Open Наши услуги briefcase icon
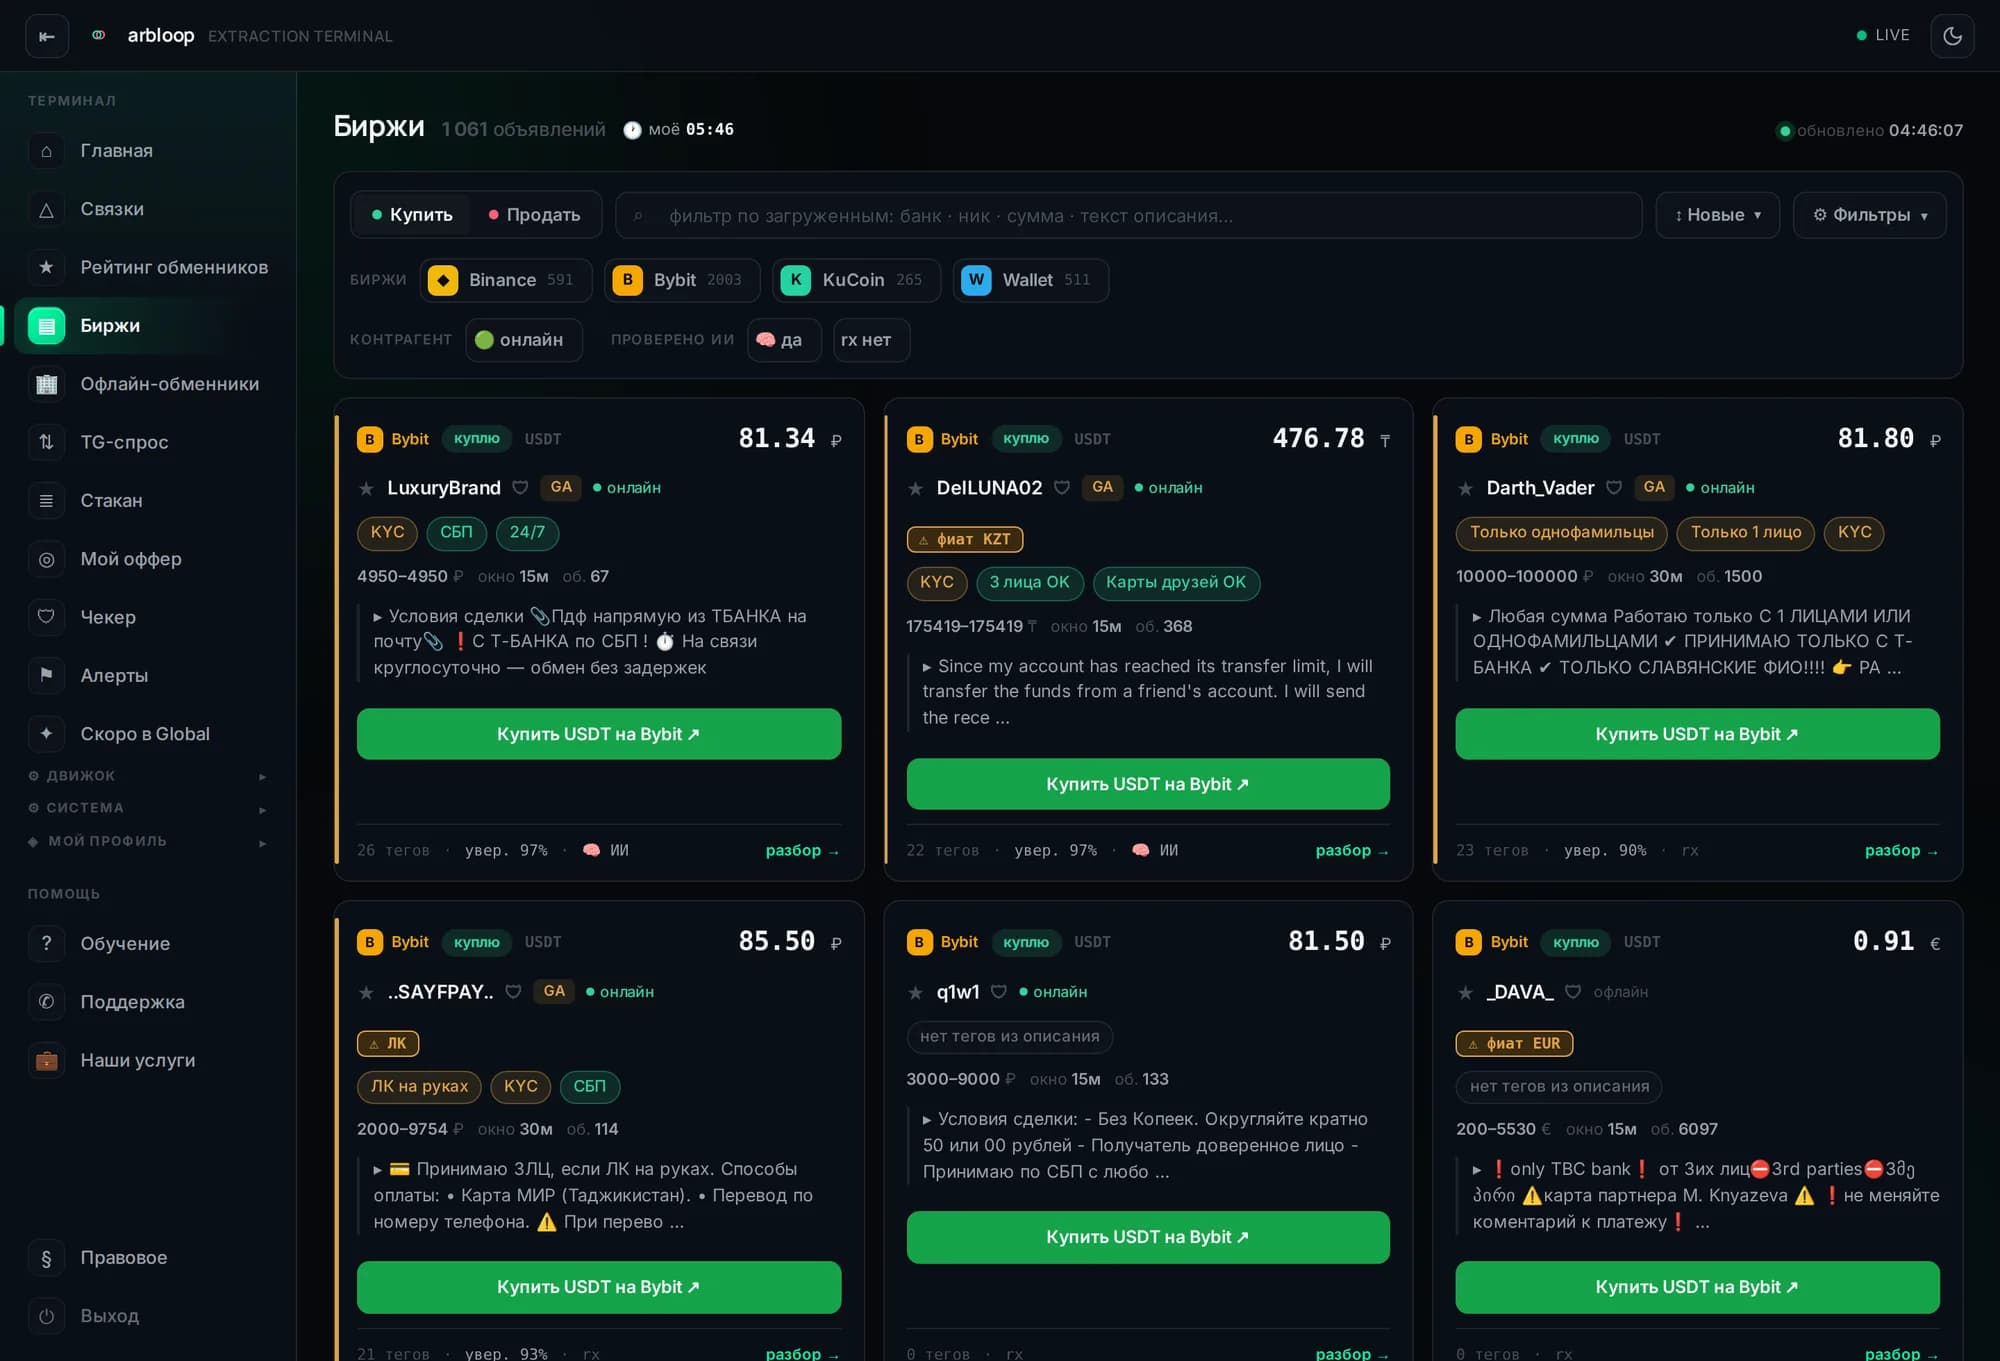The height and width of the screenshot is (1361, 2000). [46, 1060]
